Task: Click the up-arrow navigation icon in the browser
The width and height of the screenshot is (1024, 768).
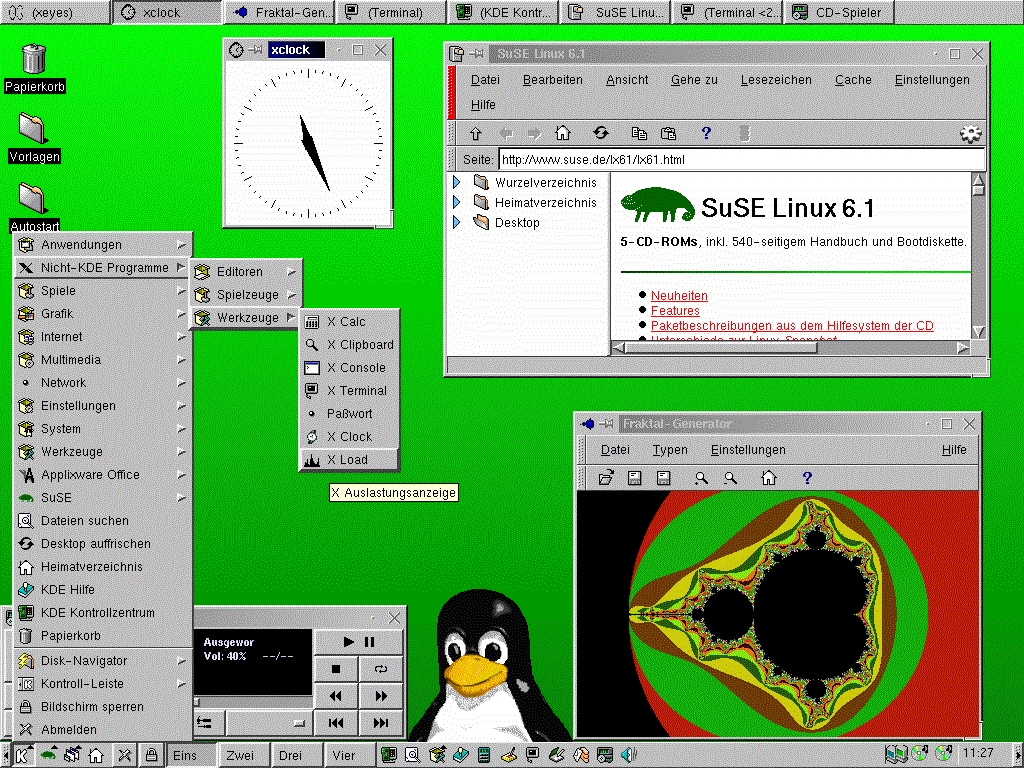Action: pos(475,132)
